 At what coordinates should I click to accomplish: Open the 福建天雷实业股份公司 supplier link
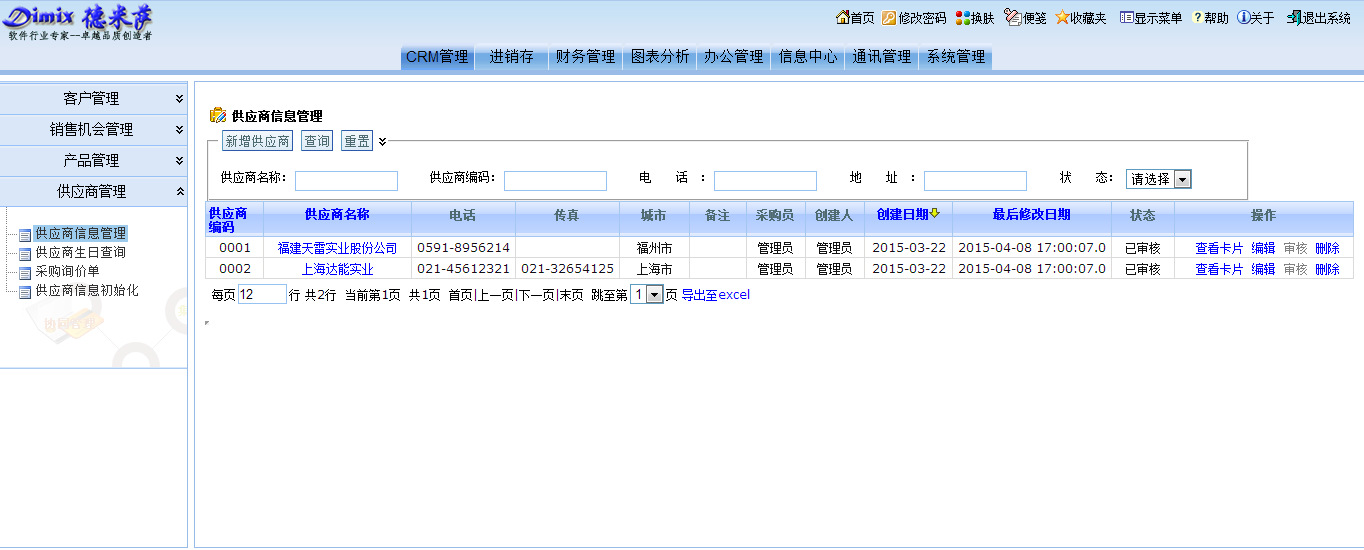[337, 248]
